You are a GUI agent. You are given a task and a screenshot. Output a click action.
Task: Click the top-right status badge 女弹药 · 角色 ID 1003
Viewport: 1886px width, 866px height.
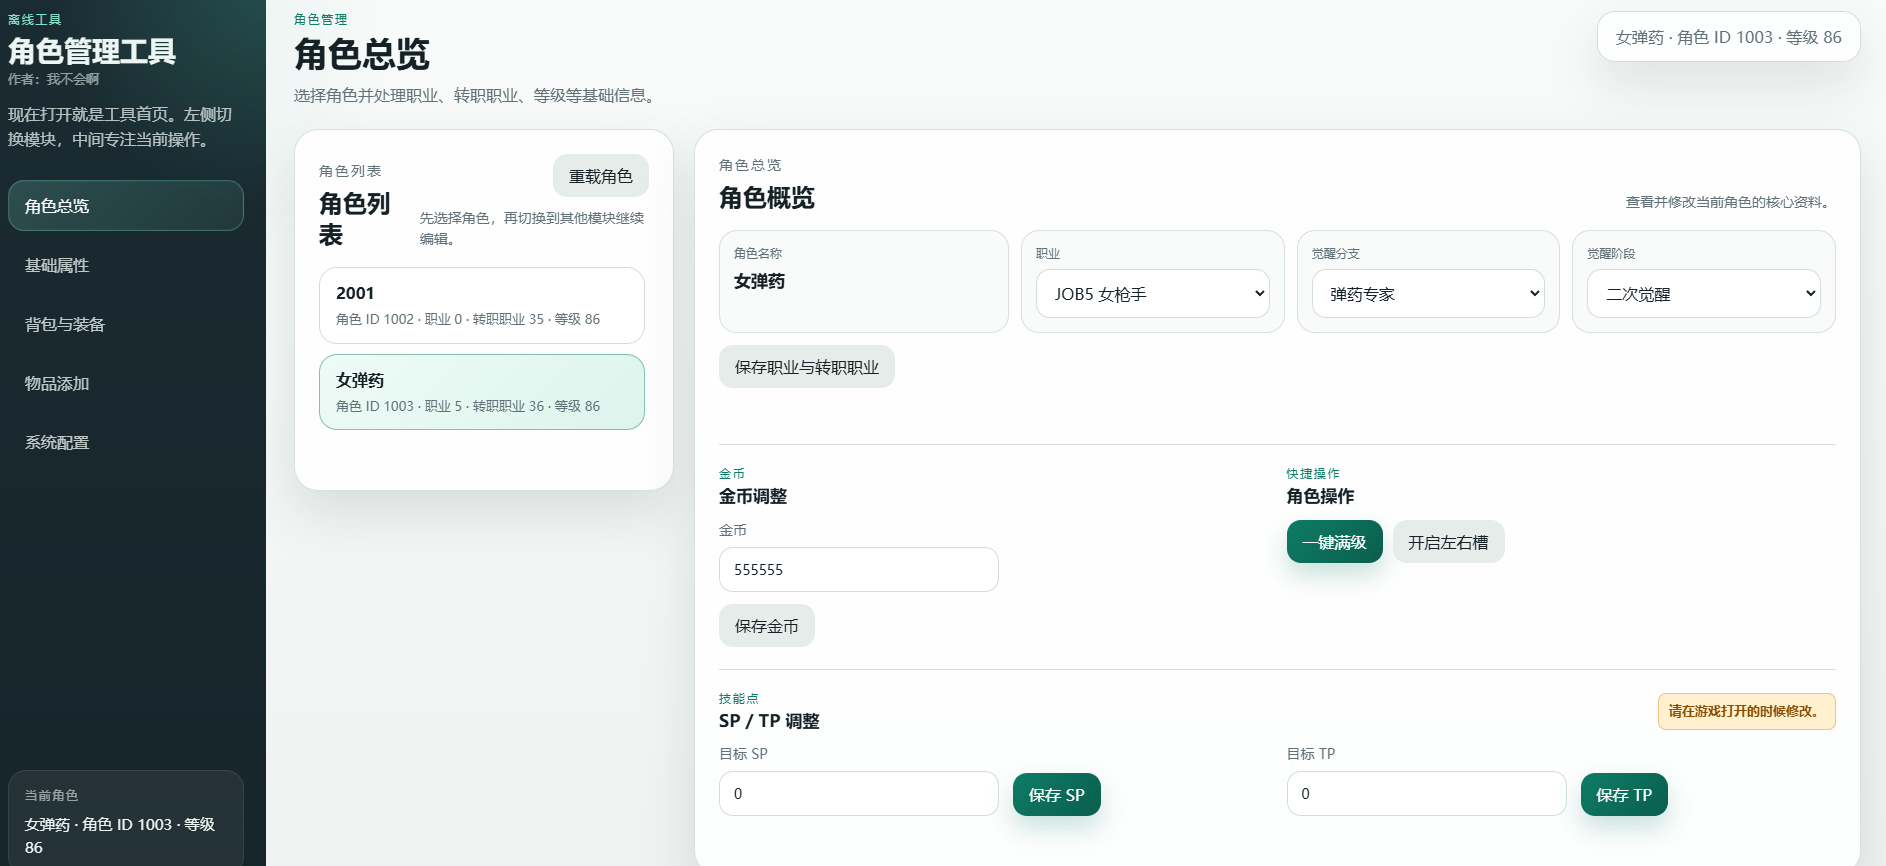(1728, 37)
